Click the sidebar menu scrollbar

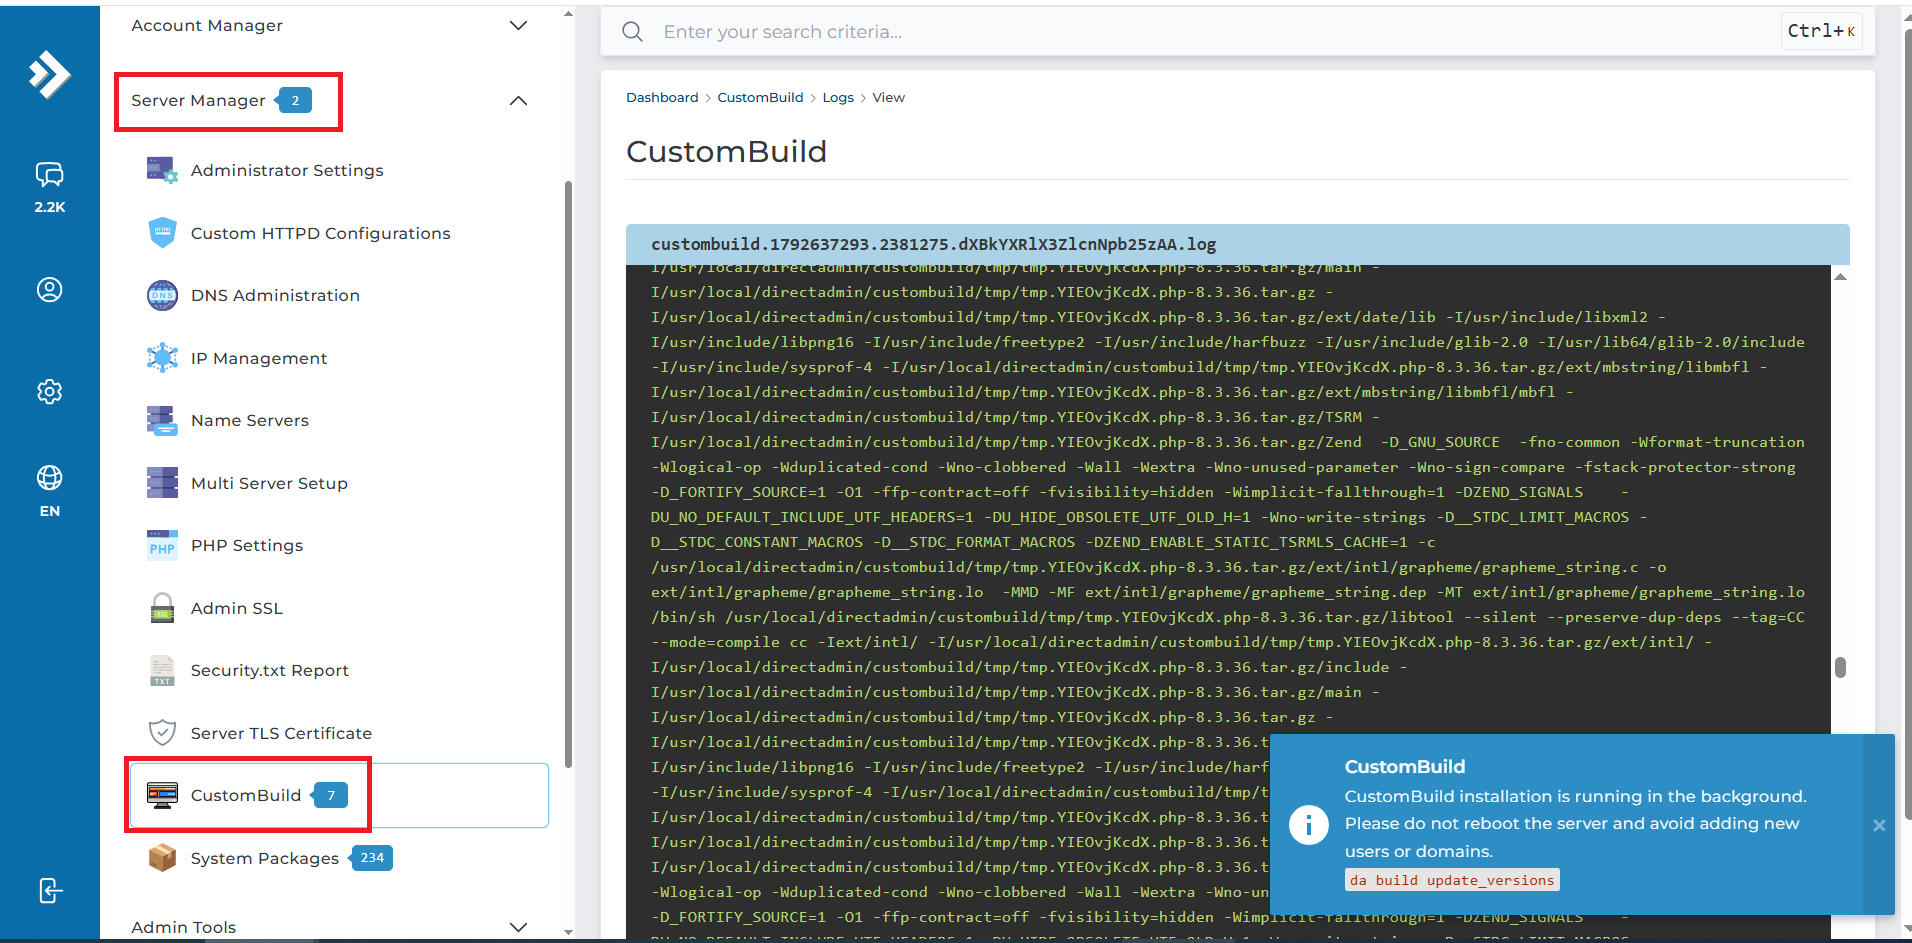568,475
